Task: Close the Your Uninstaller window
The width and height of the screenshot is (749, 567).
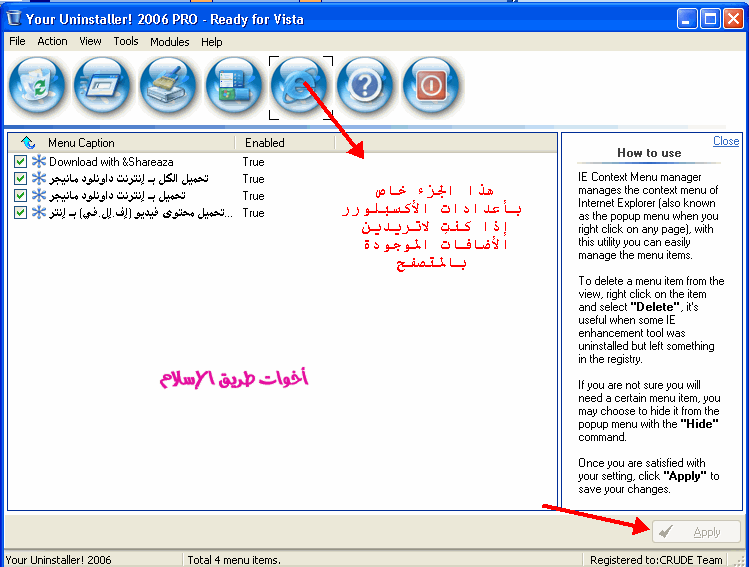Action: (733, 19)
